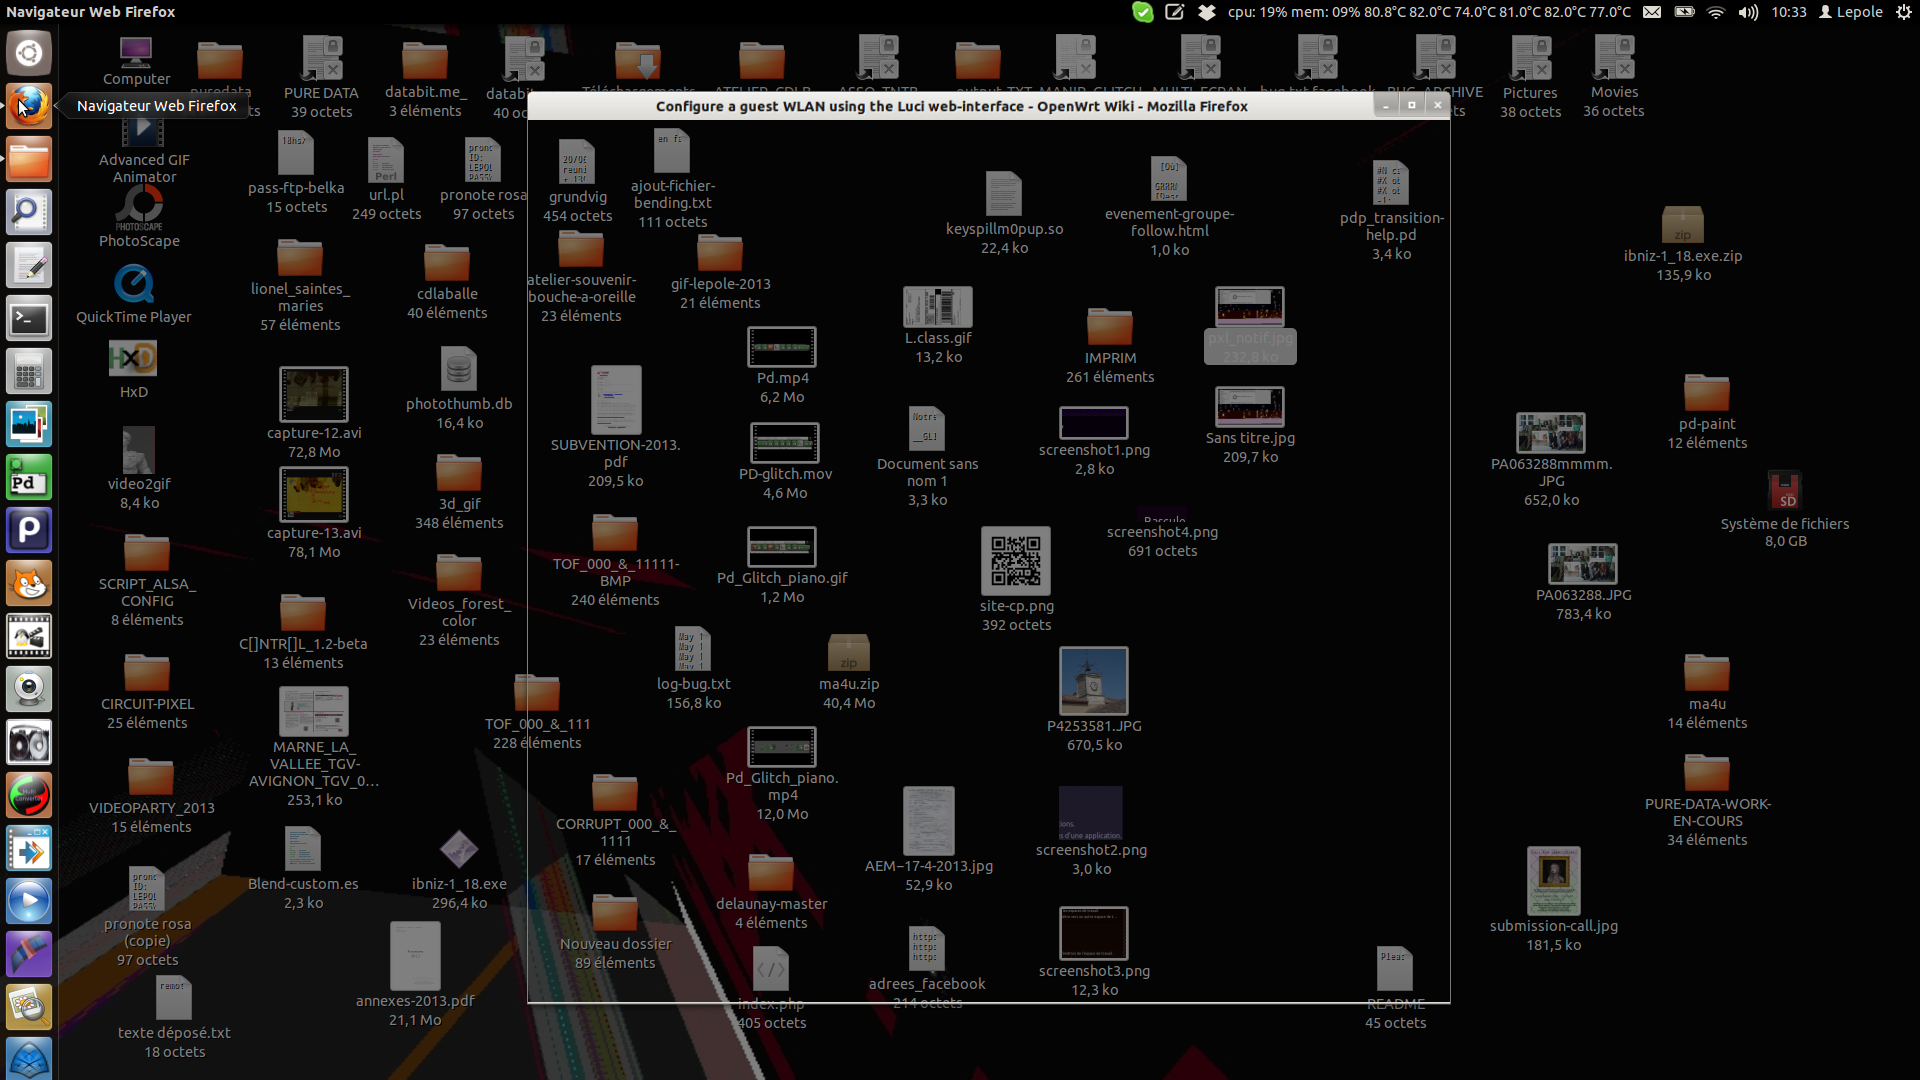The height and width of the screenshot is (1080, 1920).
Task: Select the ma4u.zip archive file
Action: [x=848, y=653]
